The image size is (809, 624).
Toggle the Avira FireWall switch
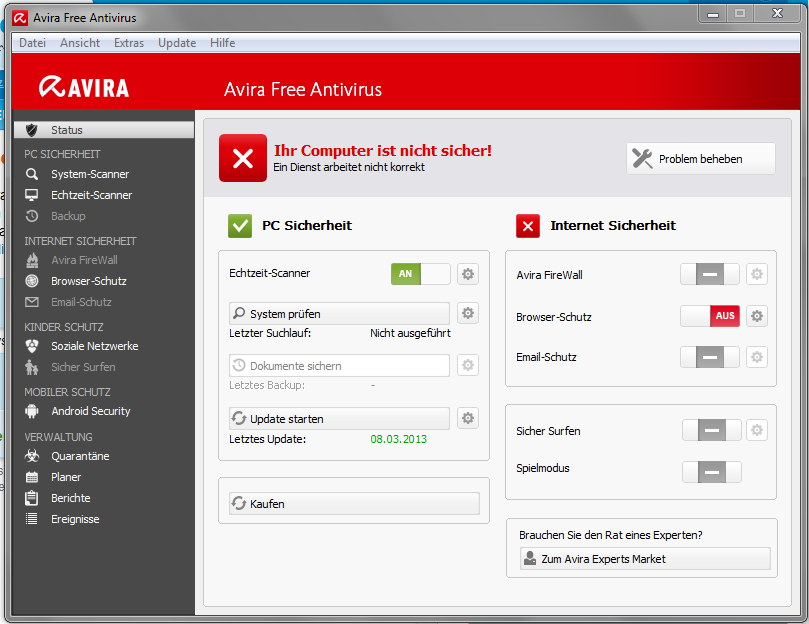pos(710,274)
